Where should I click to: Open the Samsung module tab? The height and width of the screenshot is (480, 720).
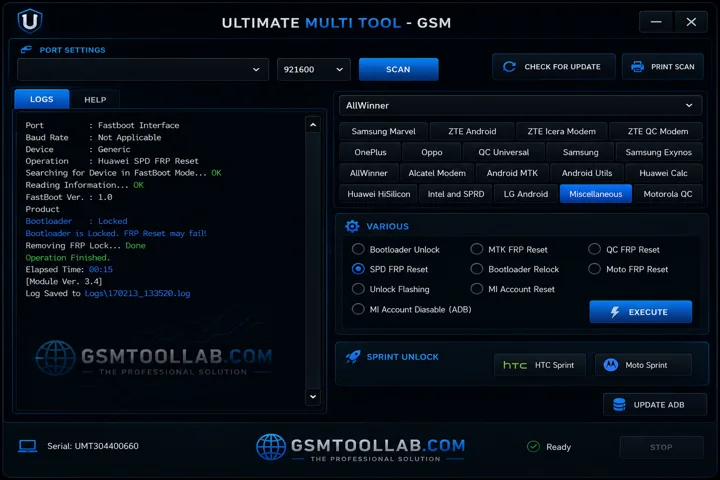click(x=580, y=152)
